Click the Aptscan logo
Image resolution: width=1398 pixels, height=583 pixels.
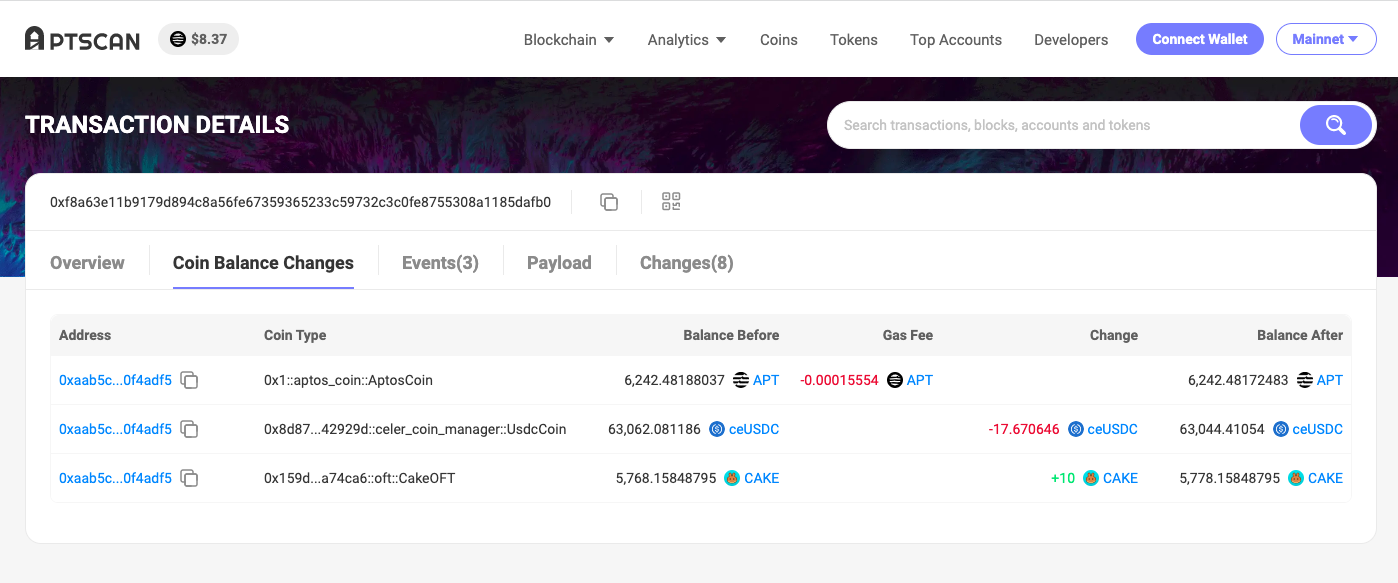coord(82,39)
